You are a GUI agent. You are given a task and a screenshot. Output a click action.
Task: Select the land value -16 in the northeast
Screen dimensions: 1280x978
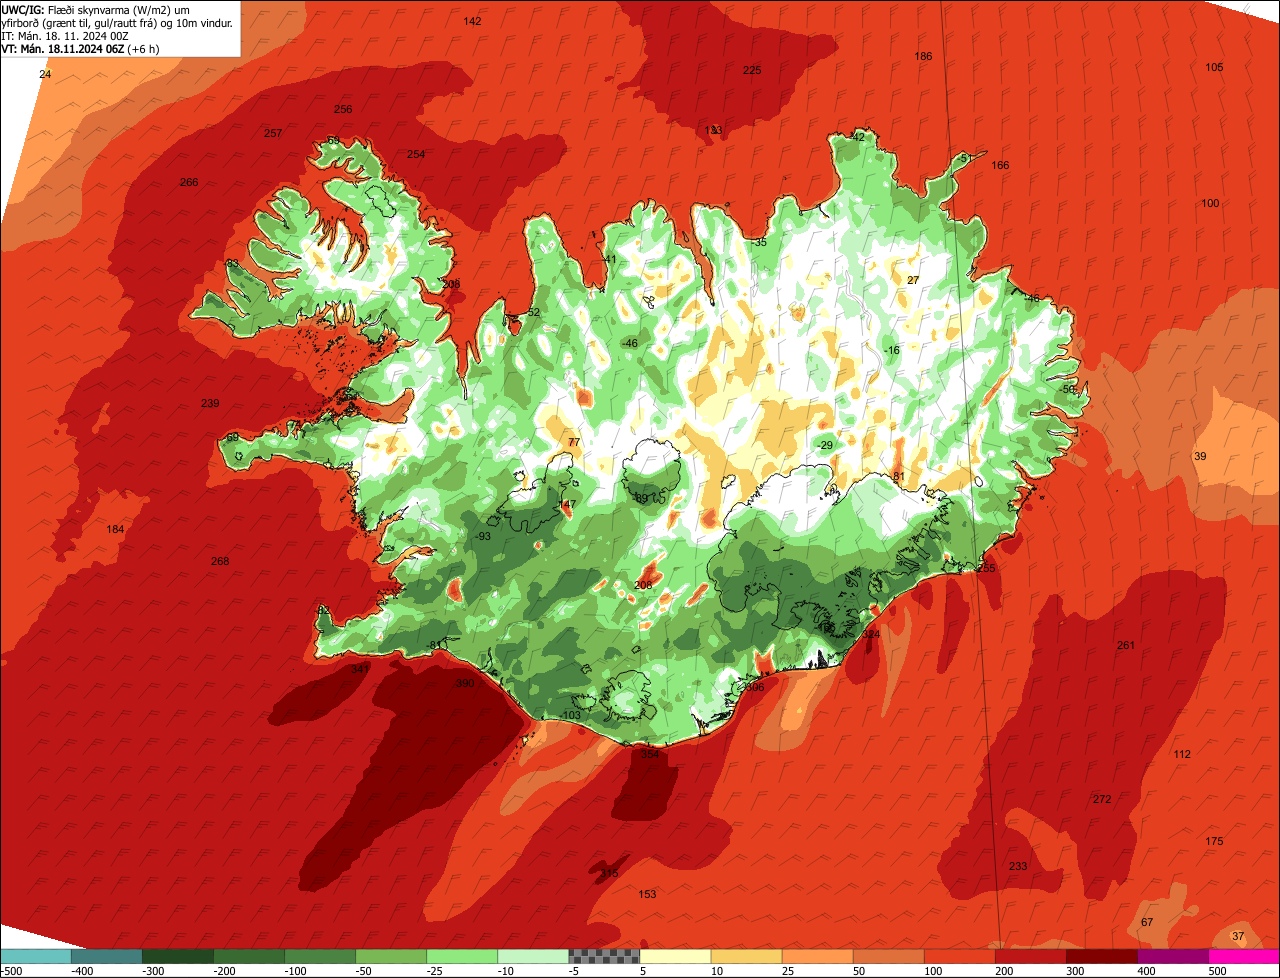coord(892,350)
